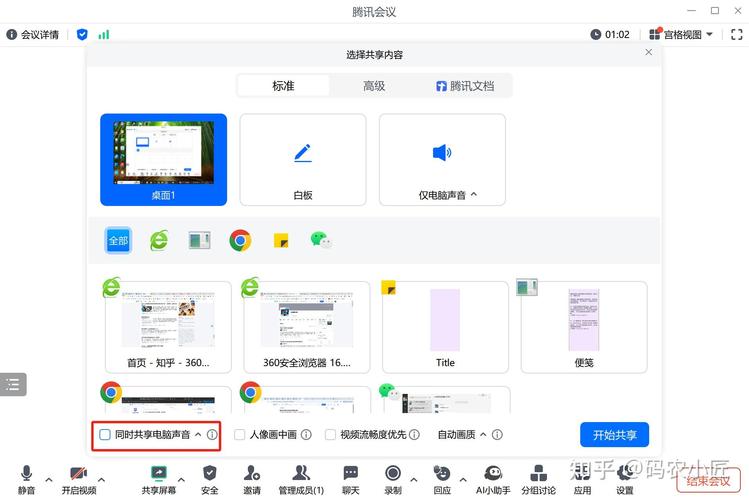The width and height of the screenshot is (749, 500).
Task: Expand record options arrow next to 录制
Action: coord(414,479)
